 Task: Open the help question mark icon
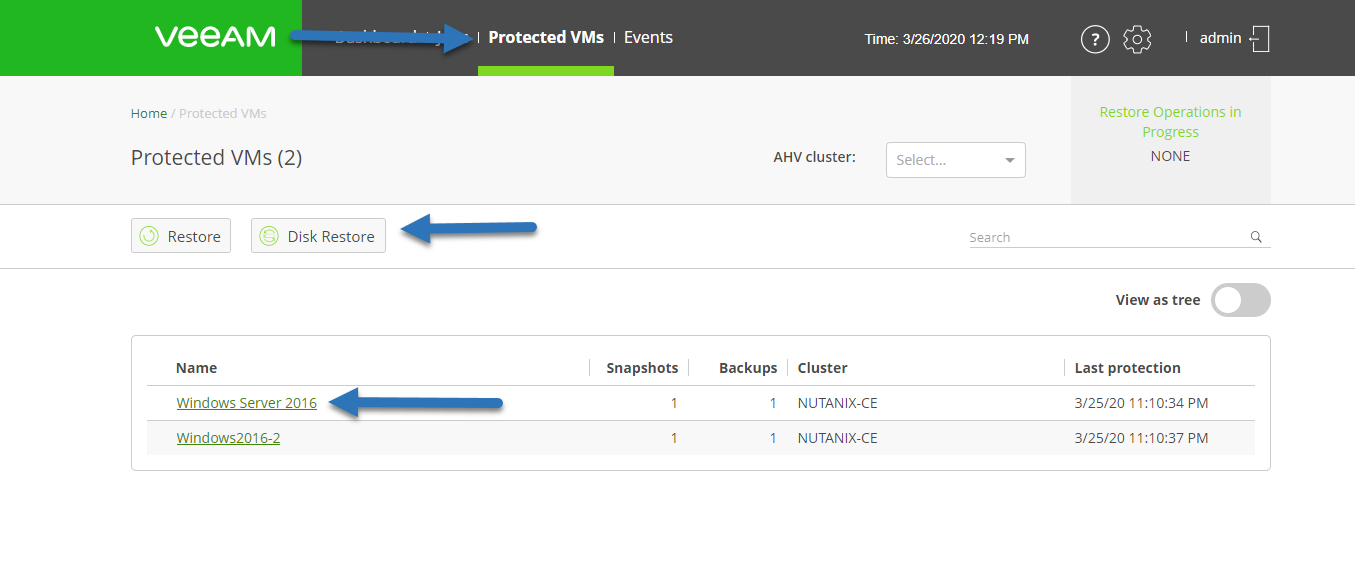click(x=1096, y=39)
